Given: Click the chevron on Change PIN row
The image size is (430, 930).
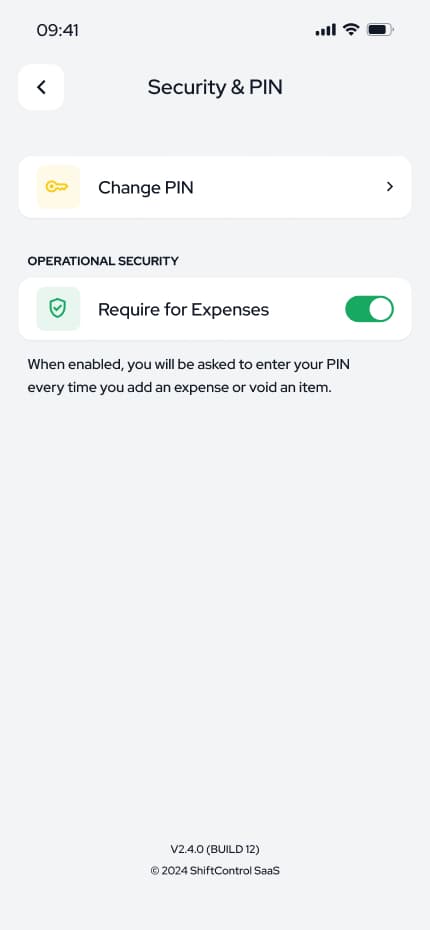Looking at the screenshot, I should pyautogui.click(x=390, y=187).
